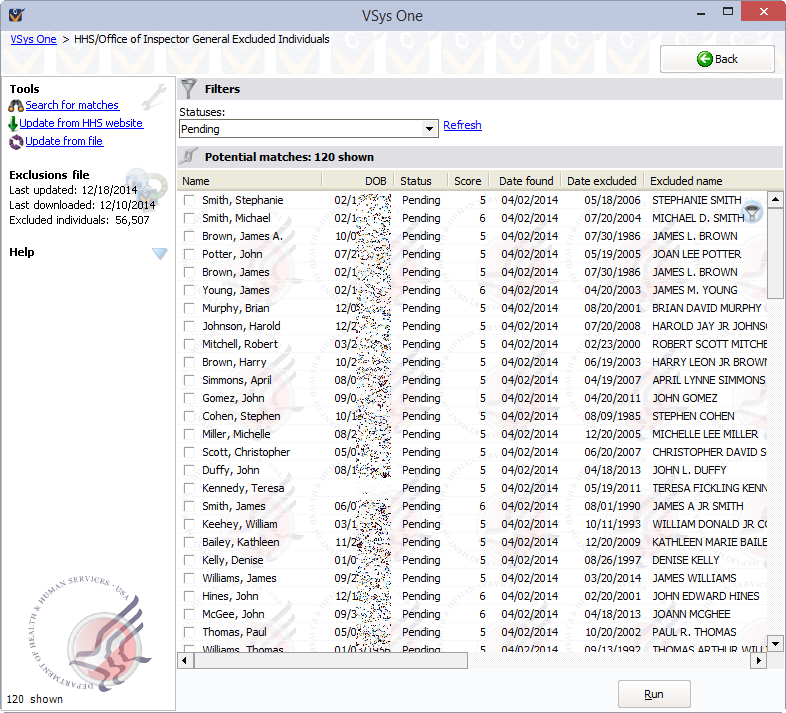Screen dimensions: 786x713
Task: Click the Potential matches header icon
Action: 188,156
